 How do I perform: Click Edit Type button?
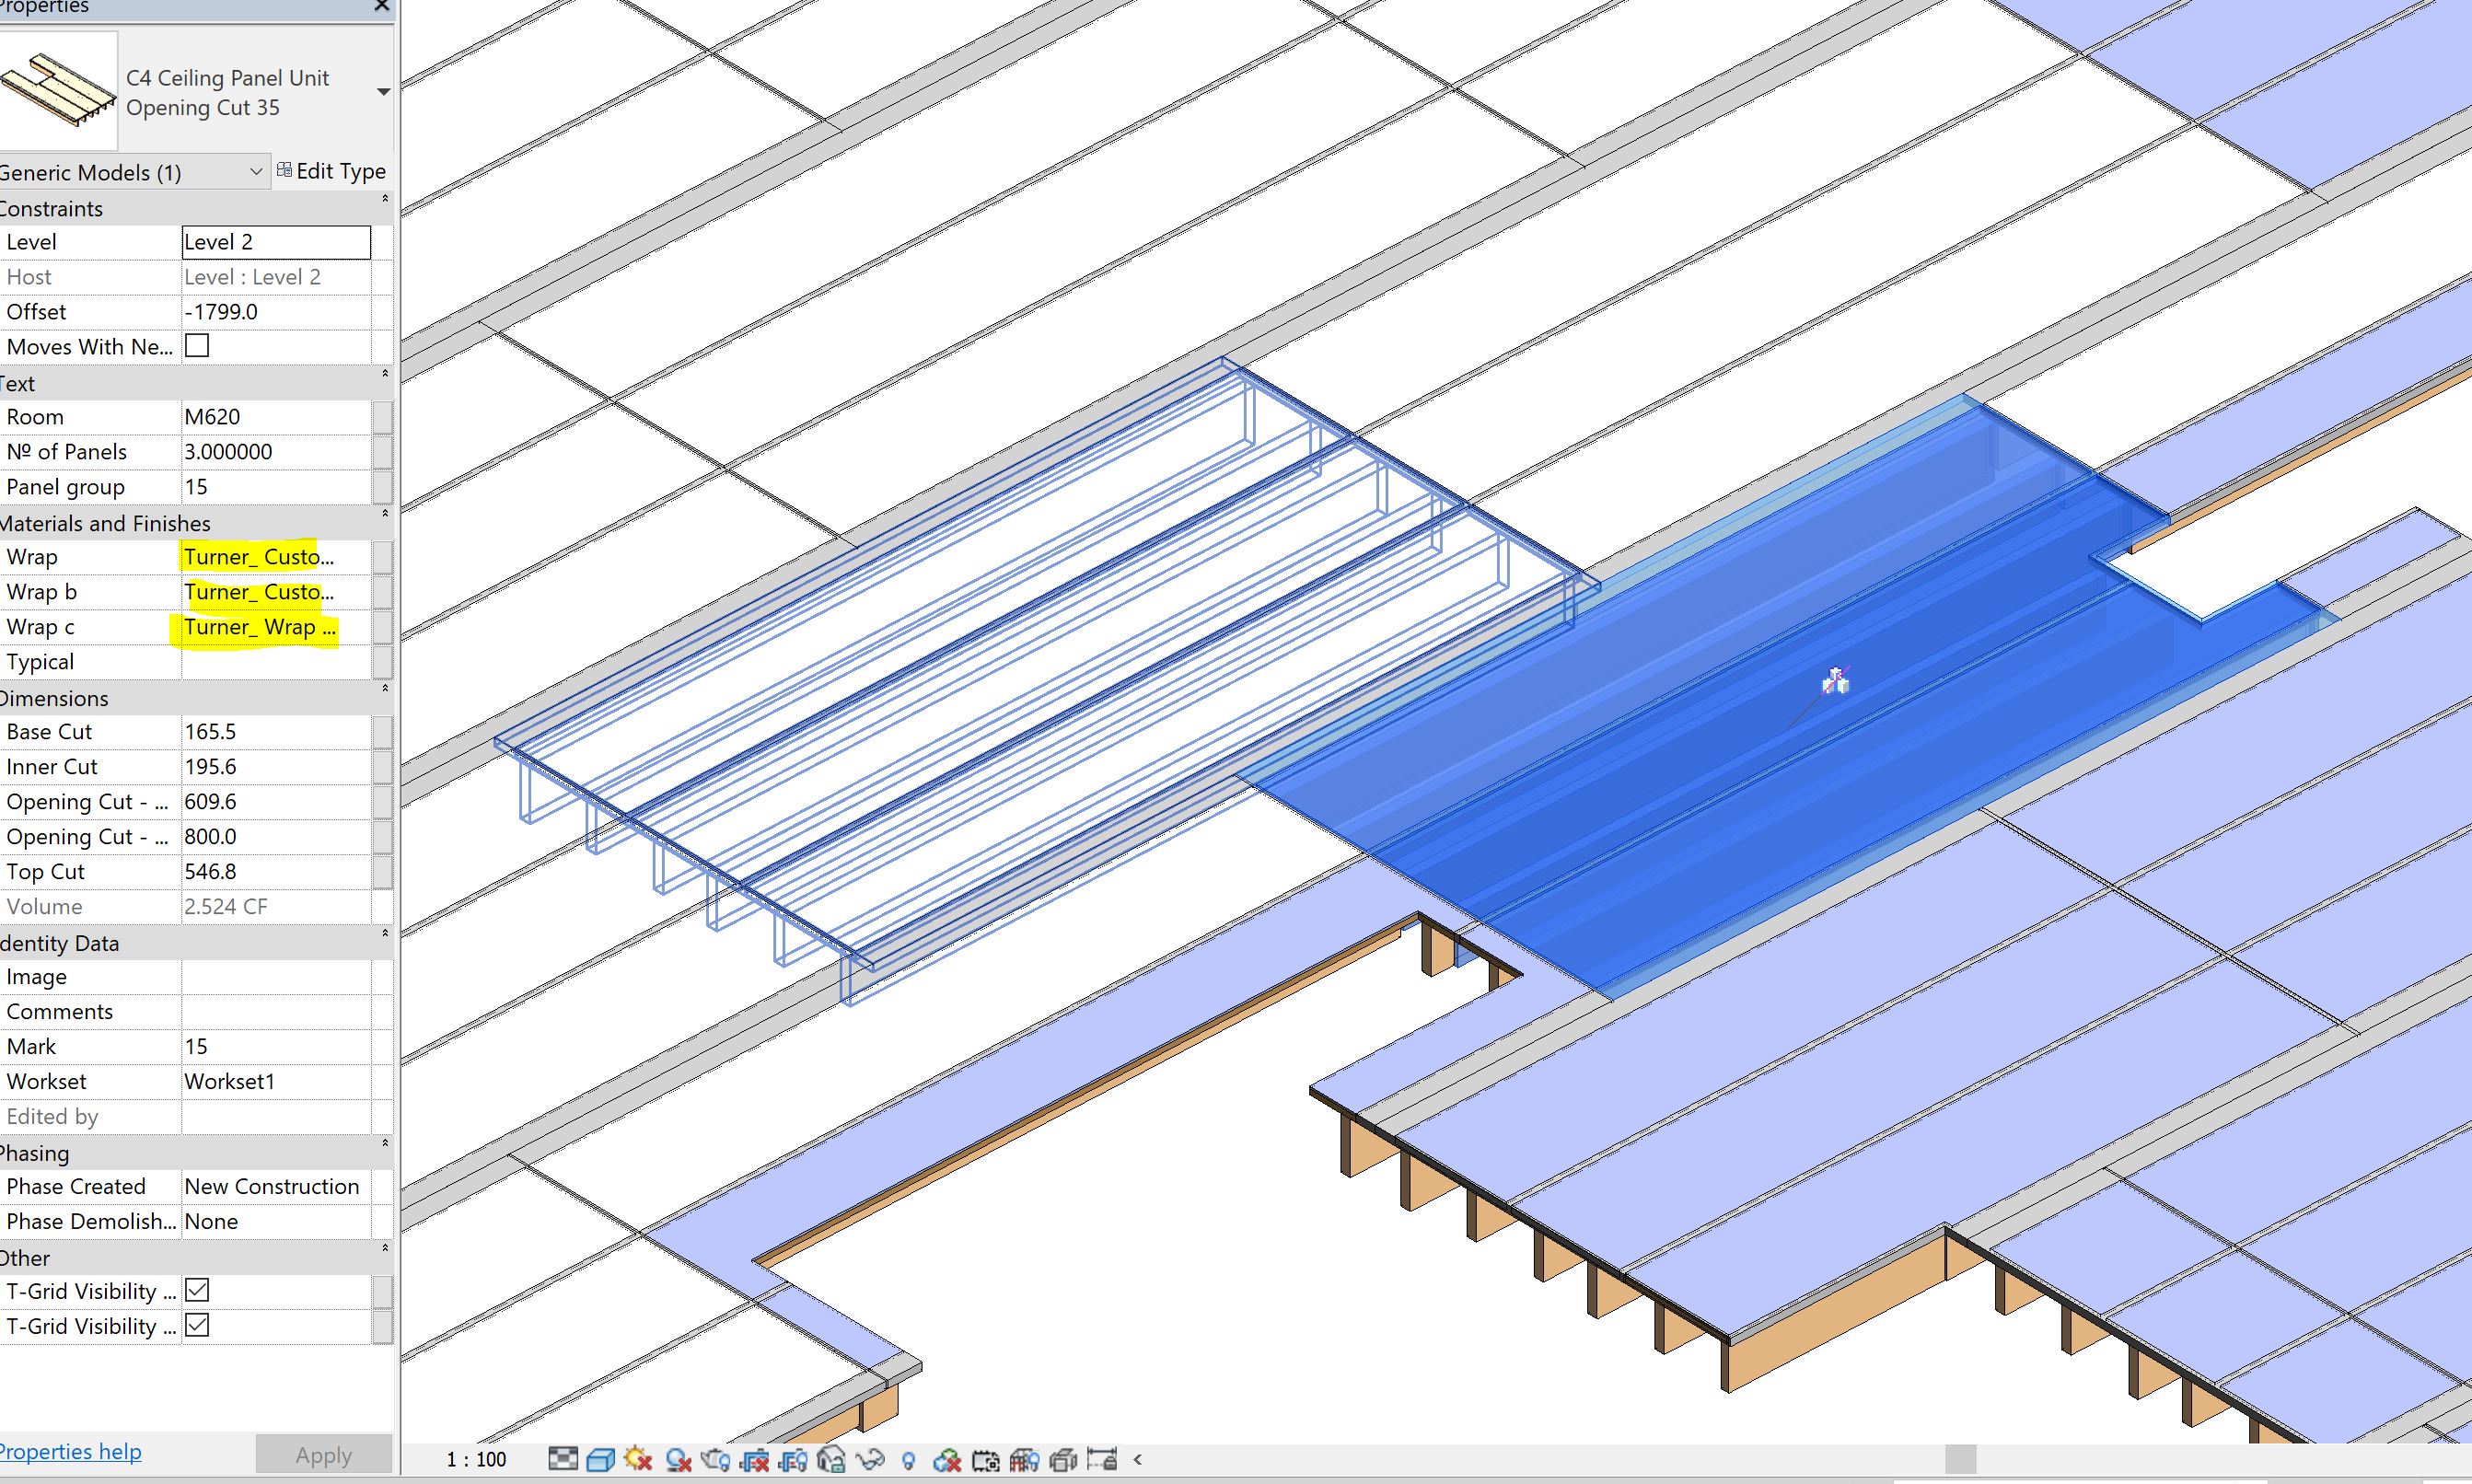tap(332, 171)
